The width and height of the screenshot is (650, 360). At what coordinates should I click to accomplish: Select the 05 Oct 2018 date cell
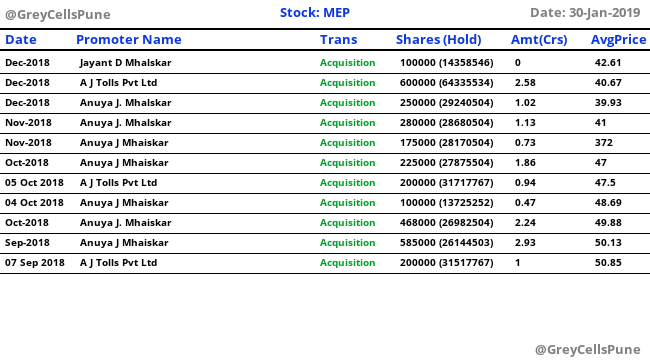pos(34,182)
